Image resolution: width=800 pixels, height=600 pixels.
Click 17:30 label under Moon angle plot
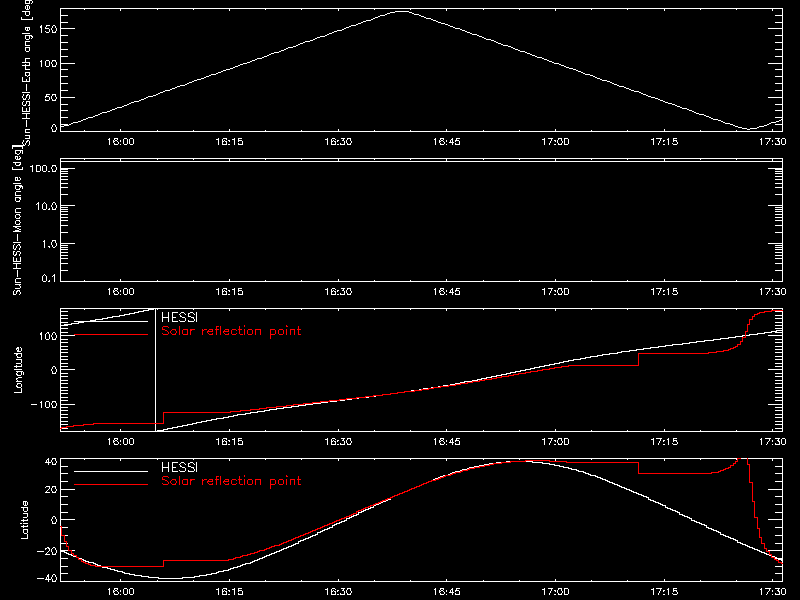point(772,292)
